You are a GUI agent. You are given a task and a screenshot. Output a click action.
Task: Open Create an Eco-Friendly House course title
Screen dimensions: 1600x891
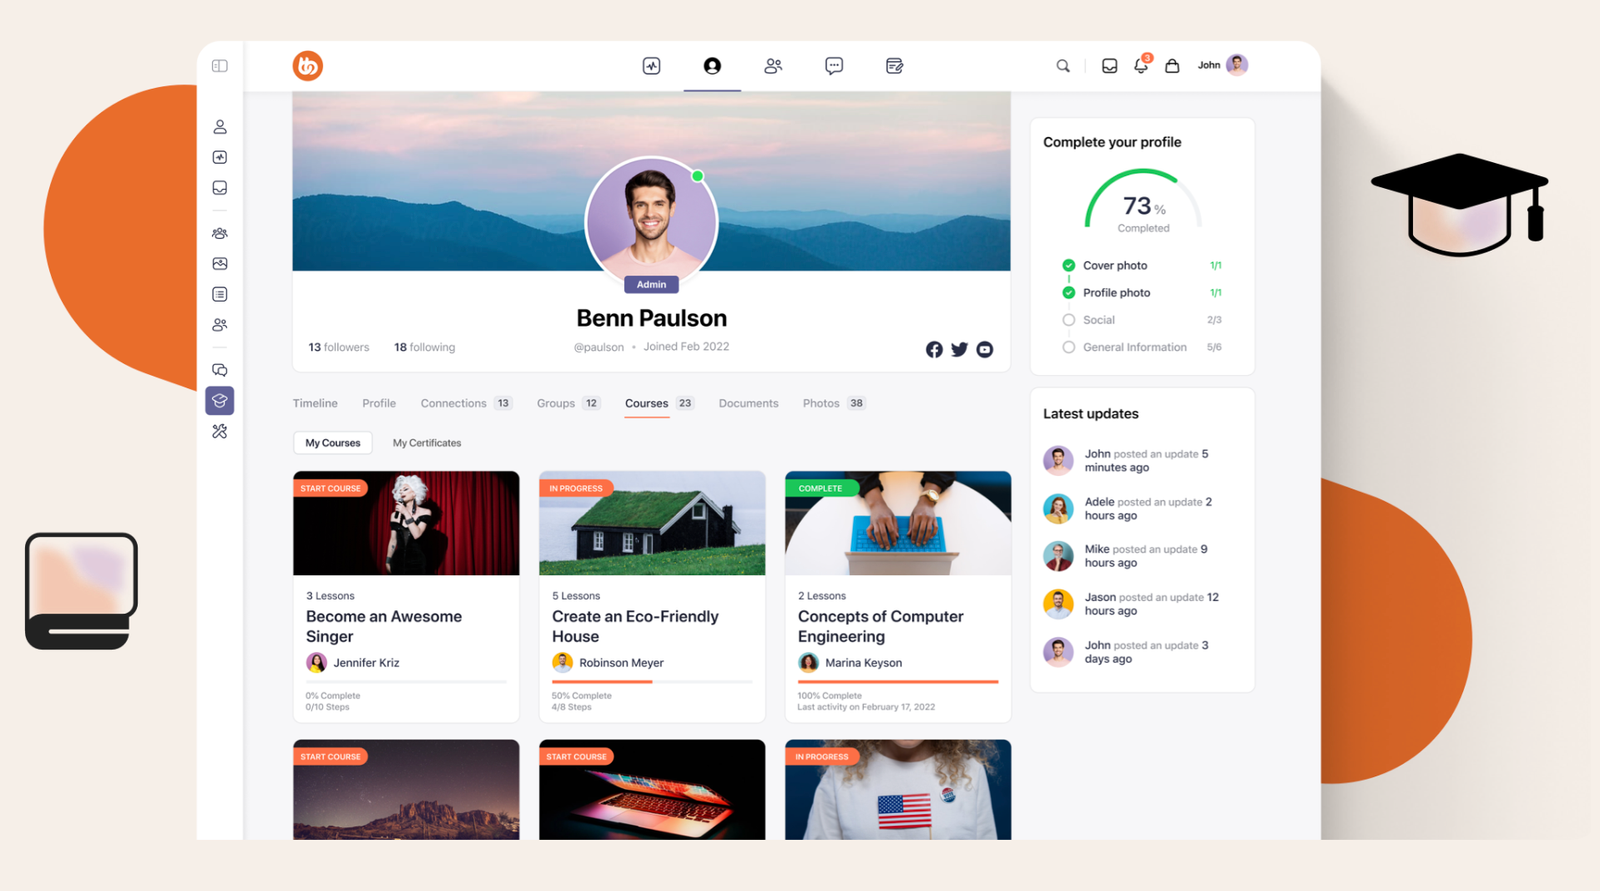[x=635, y=626]
